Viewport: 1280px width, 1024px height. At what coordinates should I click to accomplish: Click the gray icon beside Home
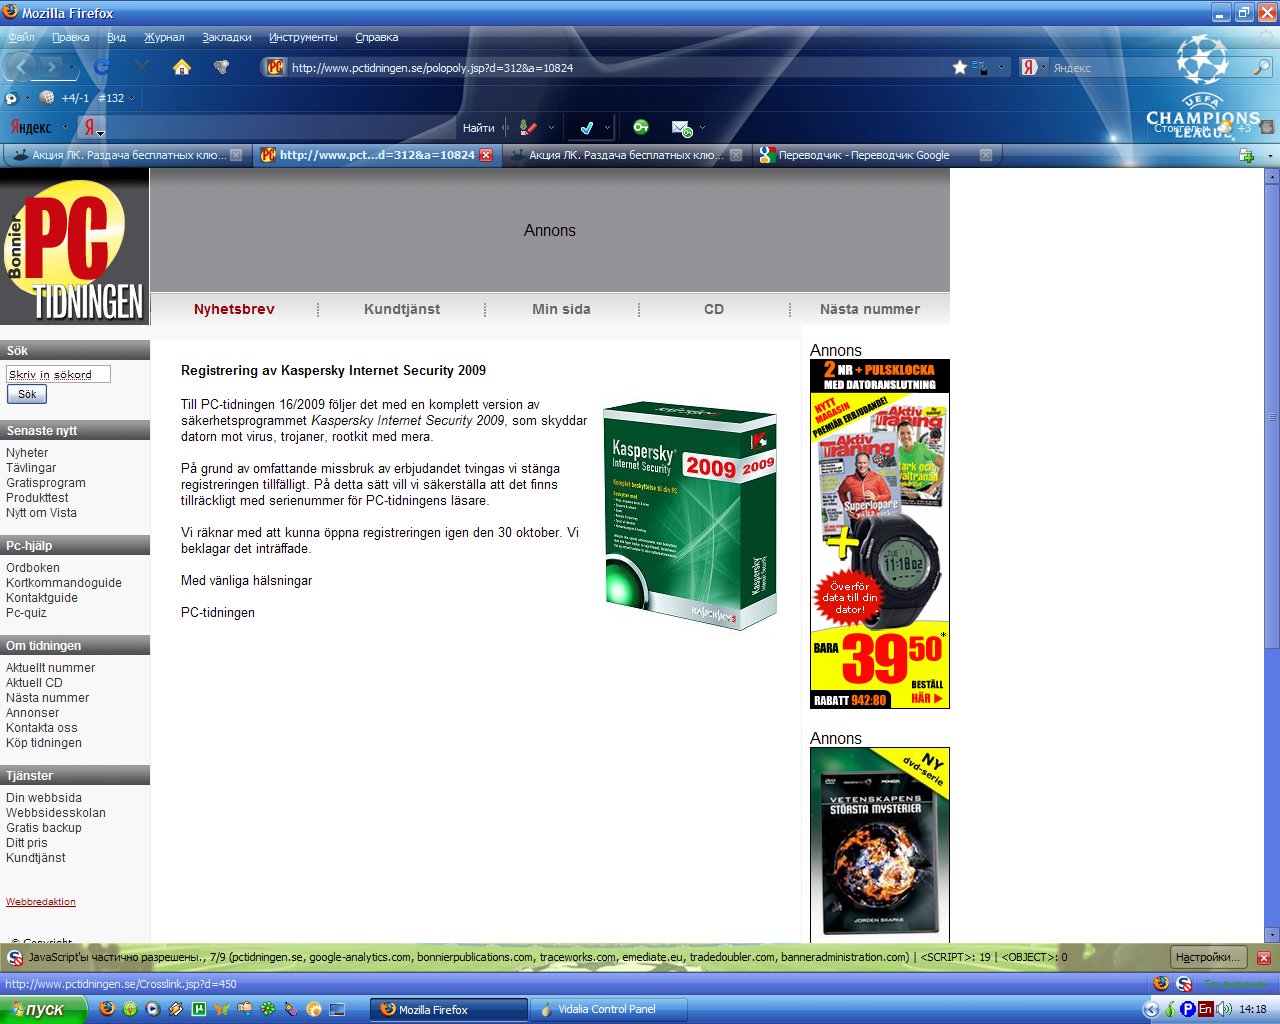click(x=222, y=67)
